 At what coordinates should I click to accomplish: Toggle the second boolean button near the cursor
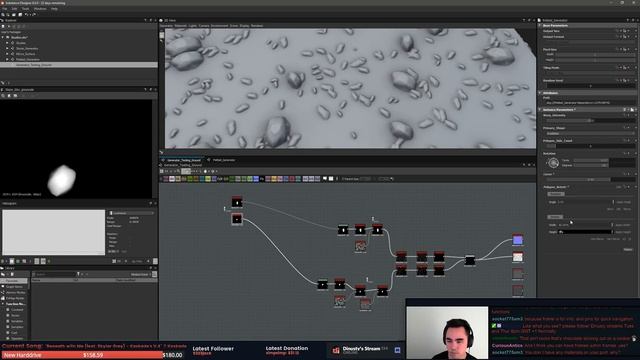point(555,217)
